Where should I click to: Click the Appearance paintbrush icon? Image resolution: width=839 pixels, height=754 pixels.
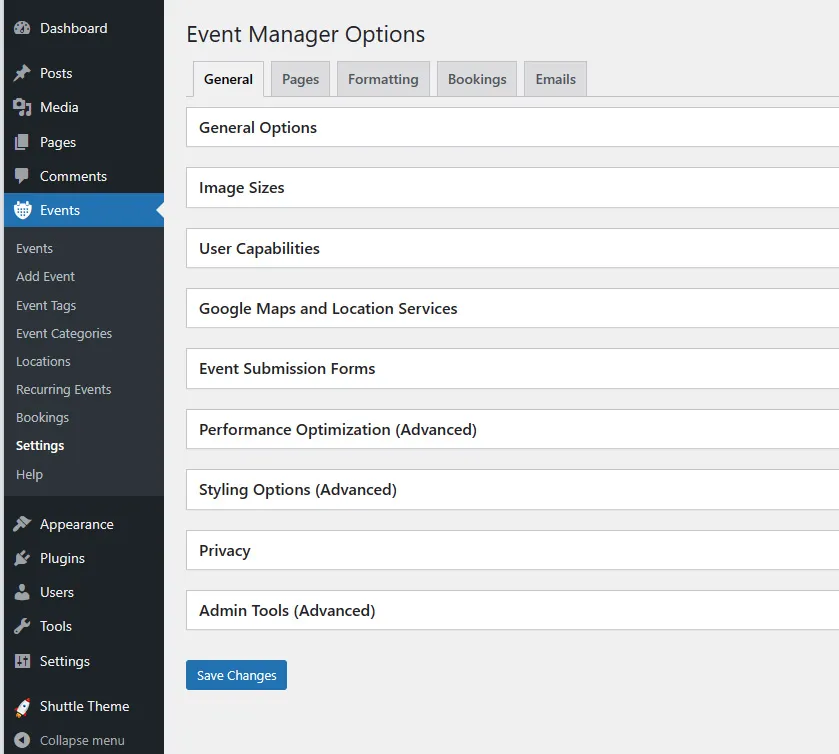(22, 524)
